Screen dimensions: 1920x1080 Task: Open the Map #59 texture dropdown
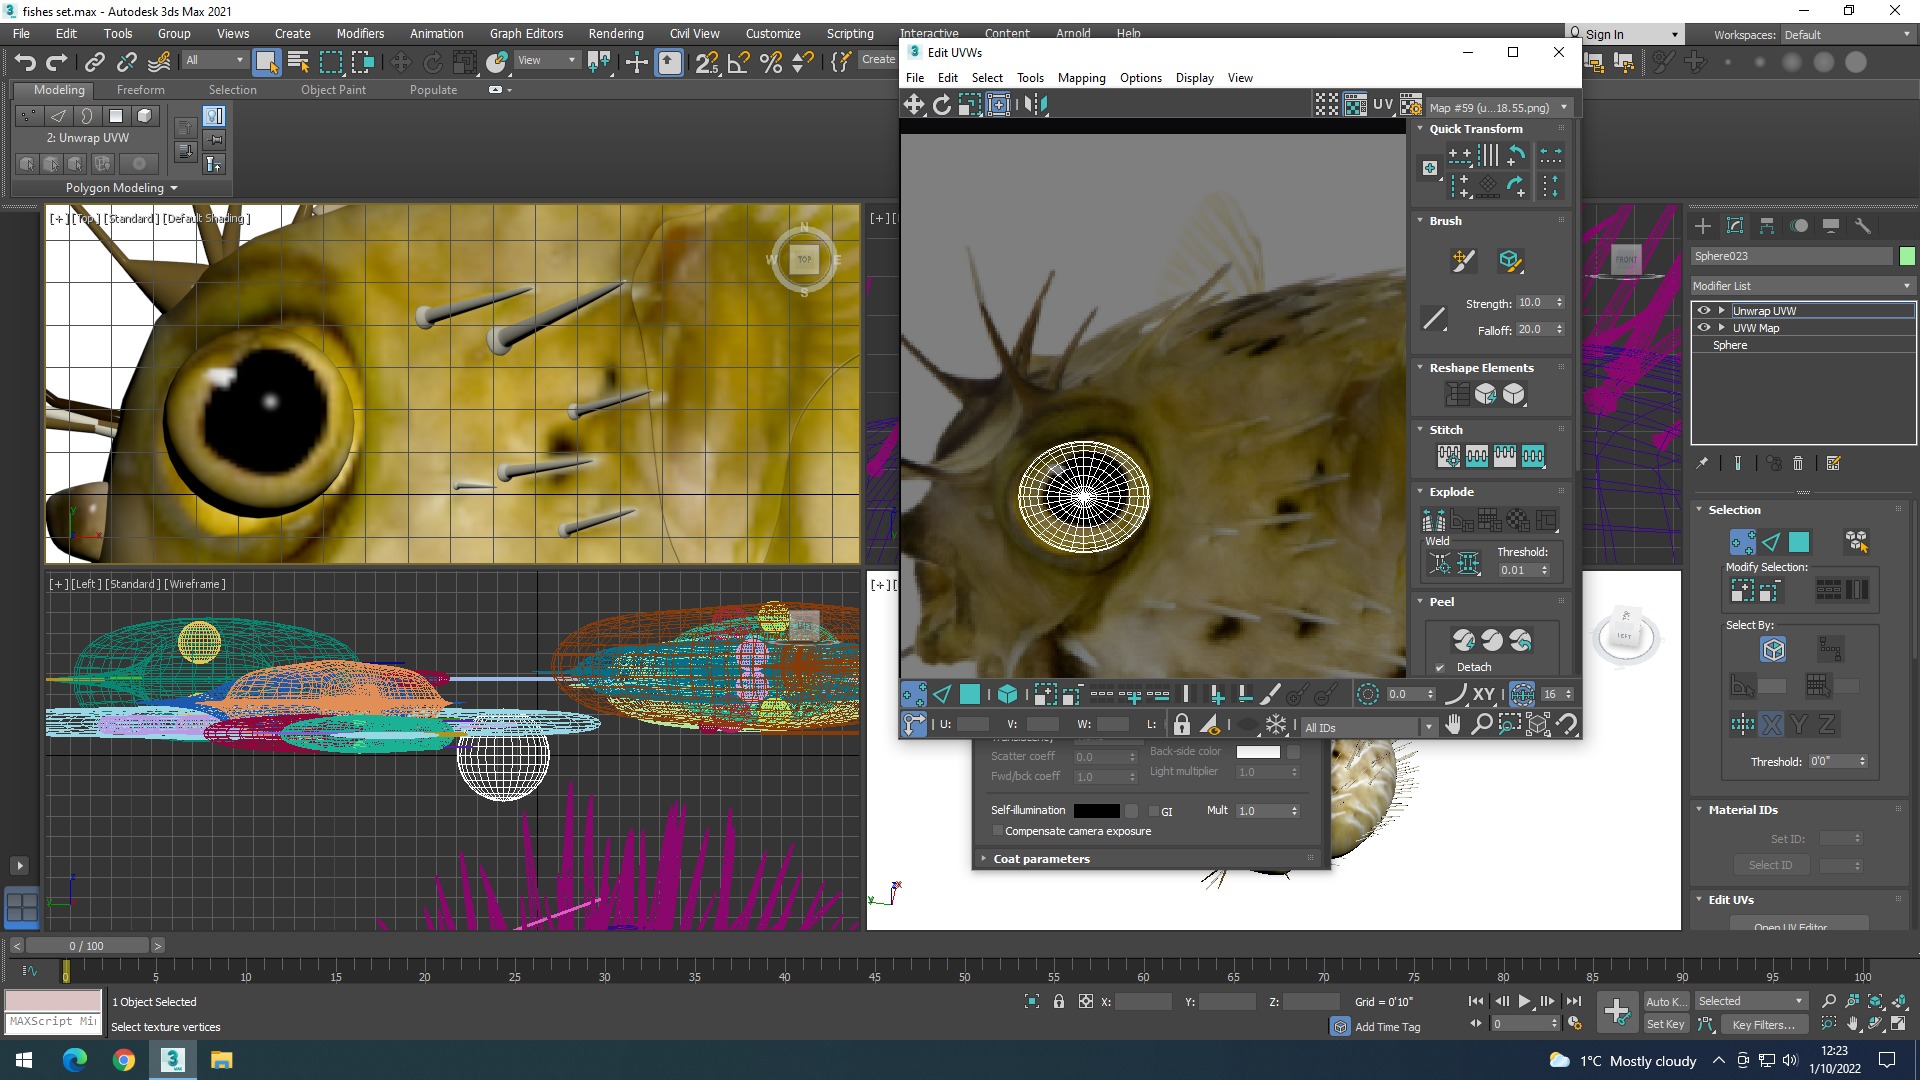pyautogui.click(x=1499, y=107)
